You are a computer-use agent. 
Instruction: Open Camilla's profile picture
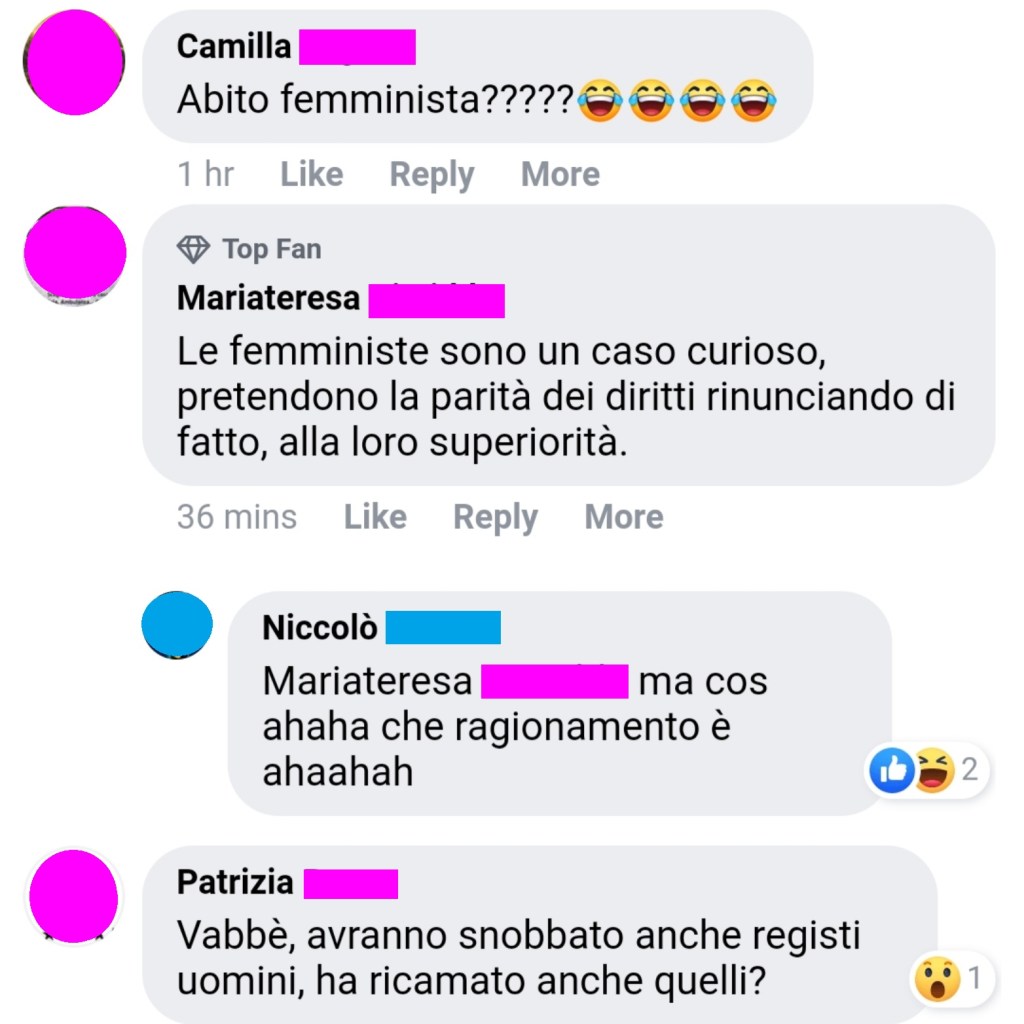pos(74,63)
